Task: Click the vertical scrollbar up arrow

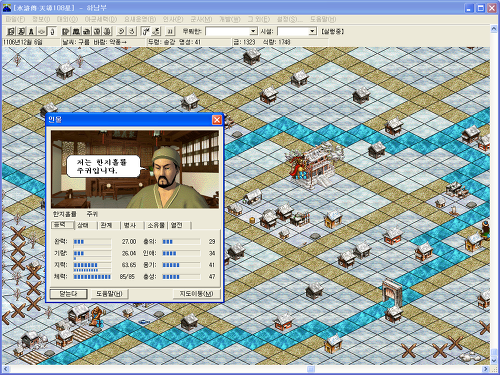Action: [494, 29]
